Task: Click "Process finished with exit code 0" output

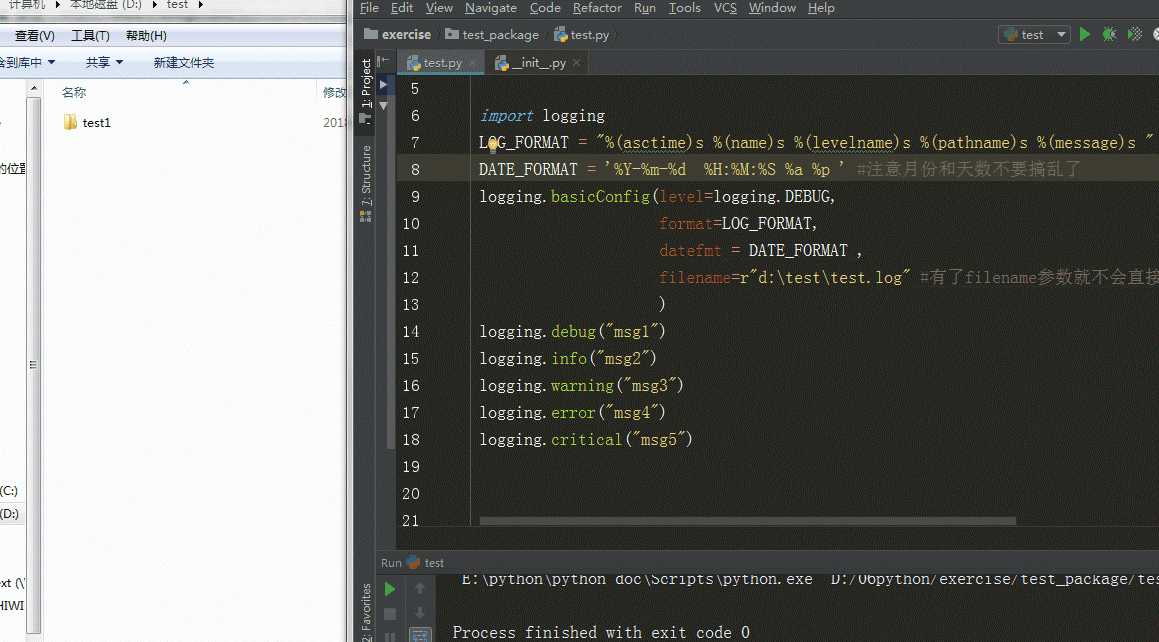Action: [x=601, y=632]
